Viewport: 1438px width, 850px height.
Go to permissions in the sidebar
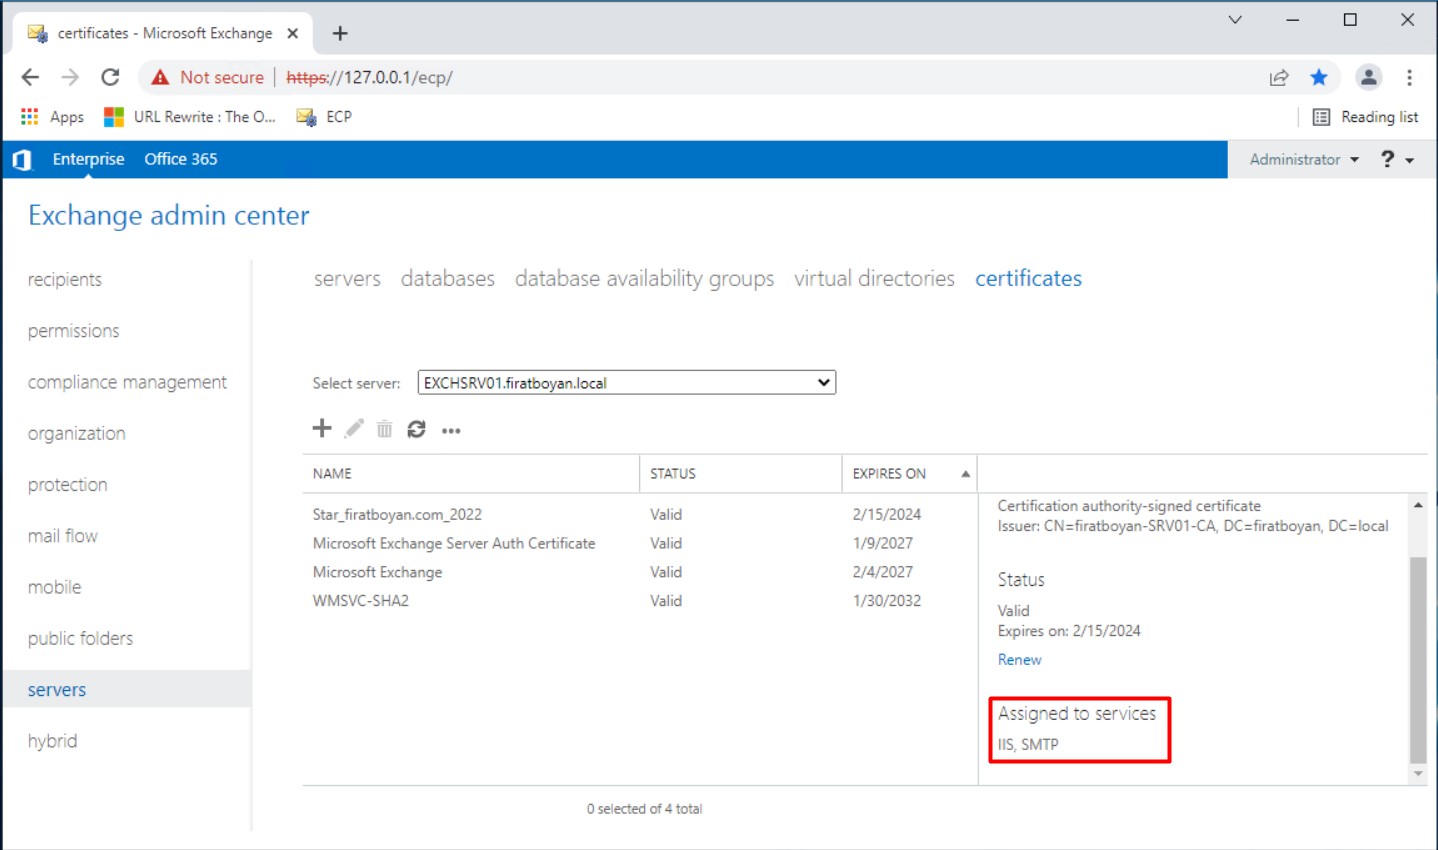click(73, 331)
